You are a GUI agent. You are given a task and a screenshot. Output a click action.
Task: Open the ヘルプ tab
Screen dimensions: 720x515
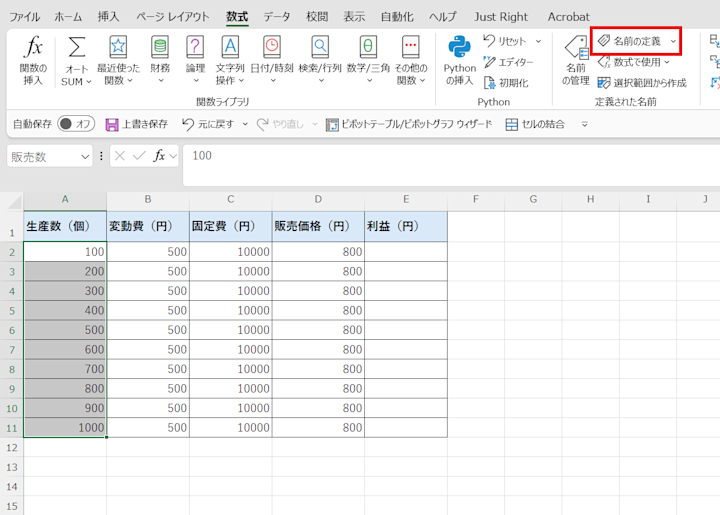[443, 17]
